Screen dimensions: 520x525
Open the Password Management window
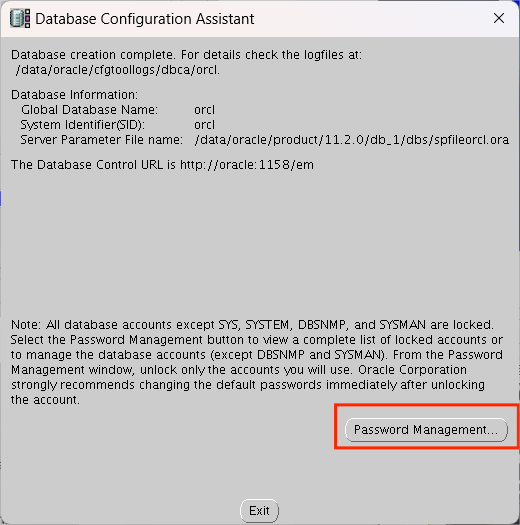coord(426,430)
